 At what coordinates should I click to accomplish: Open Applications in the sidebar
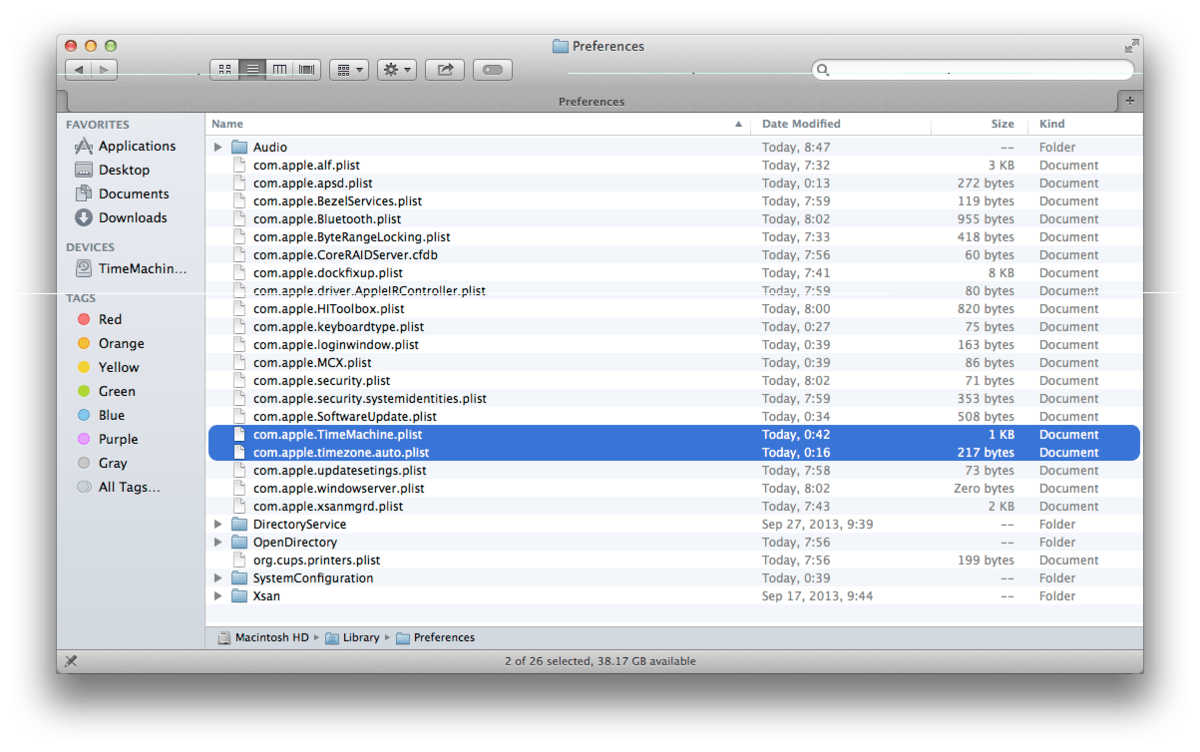[x=125, y=146]
